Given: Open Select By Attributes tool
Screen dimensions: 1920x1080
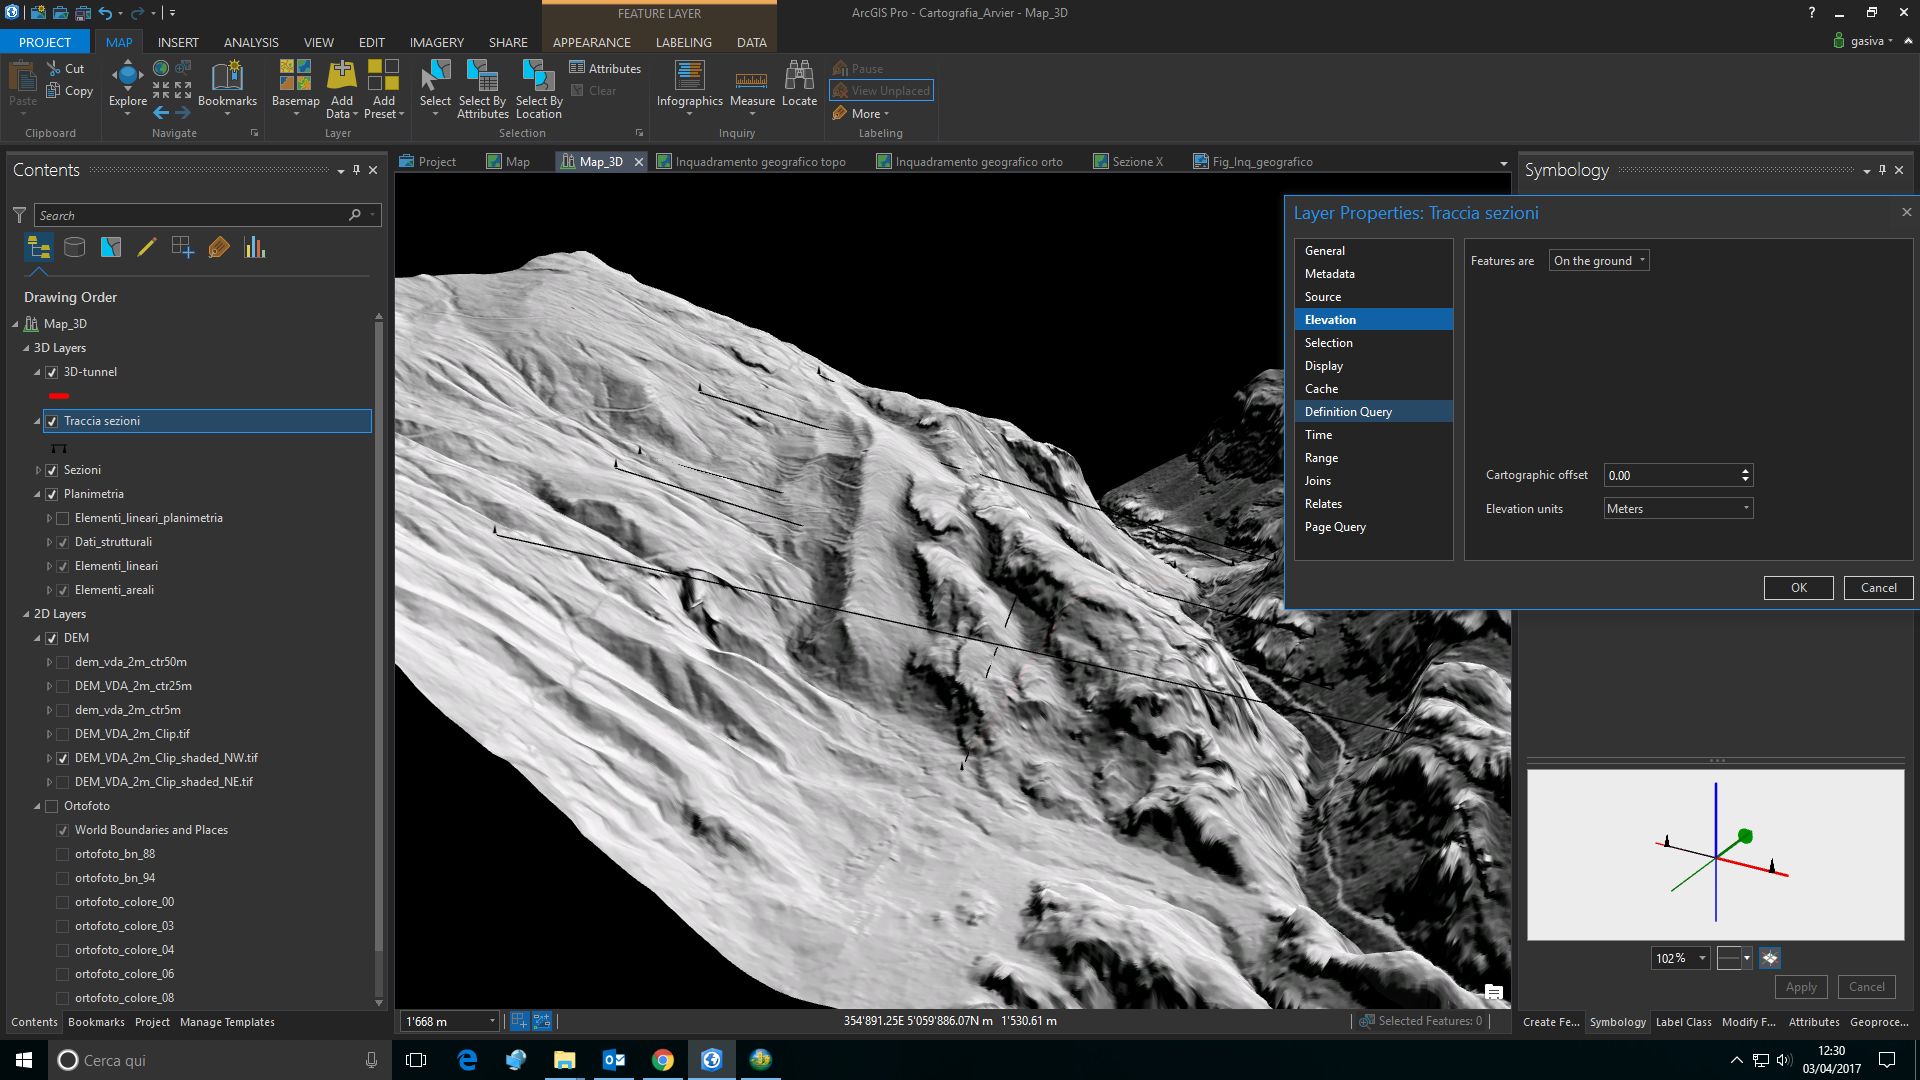Looking at the screenshot, I should click(482, 88).
